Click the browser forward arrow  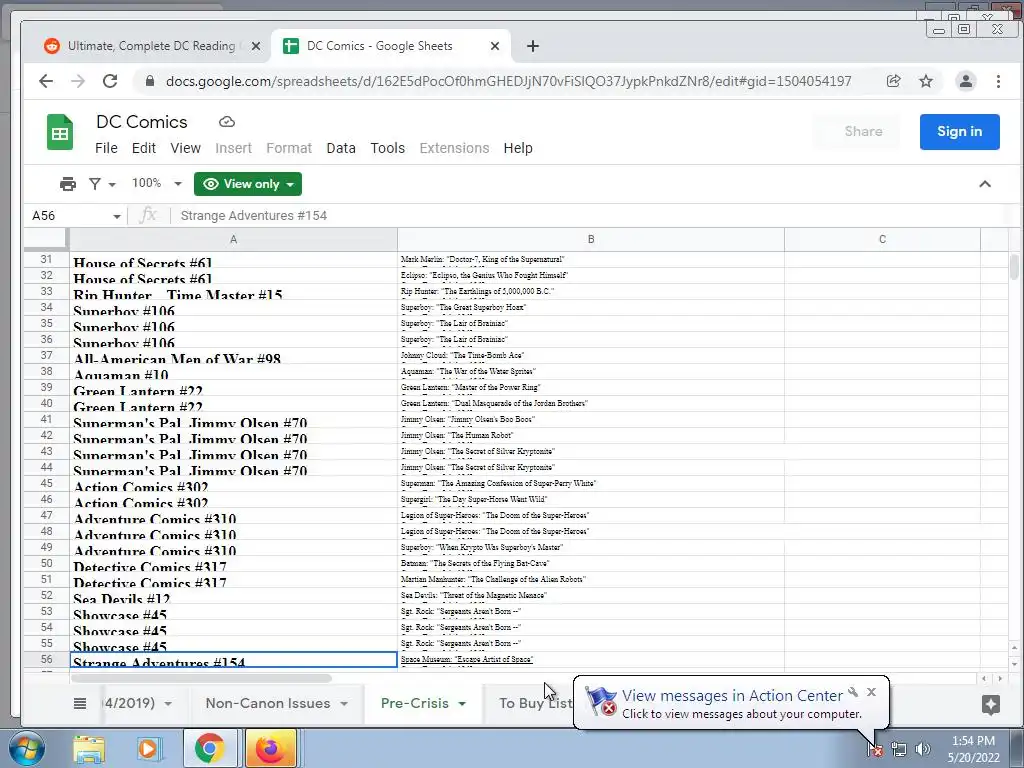pos(78,81)
